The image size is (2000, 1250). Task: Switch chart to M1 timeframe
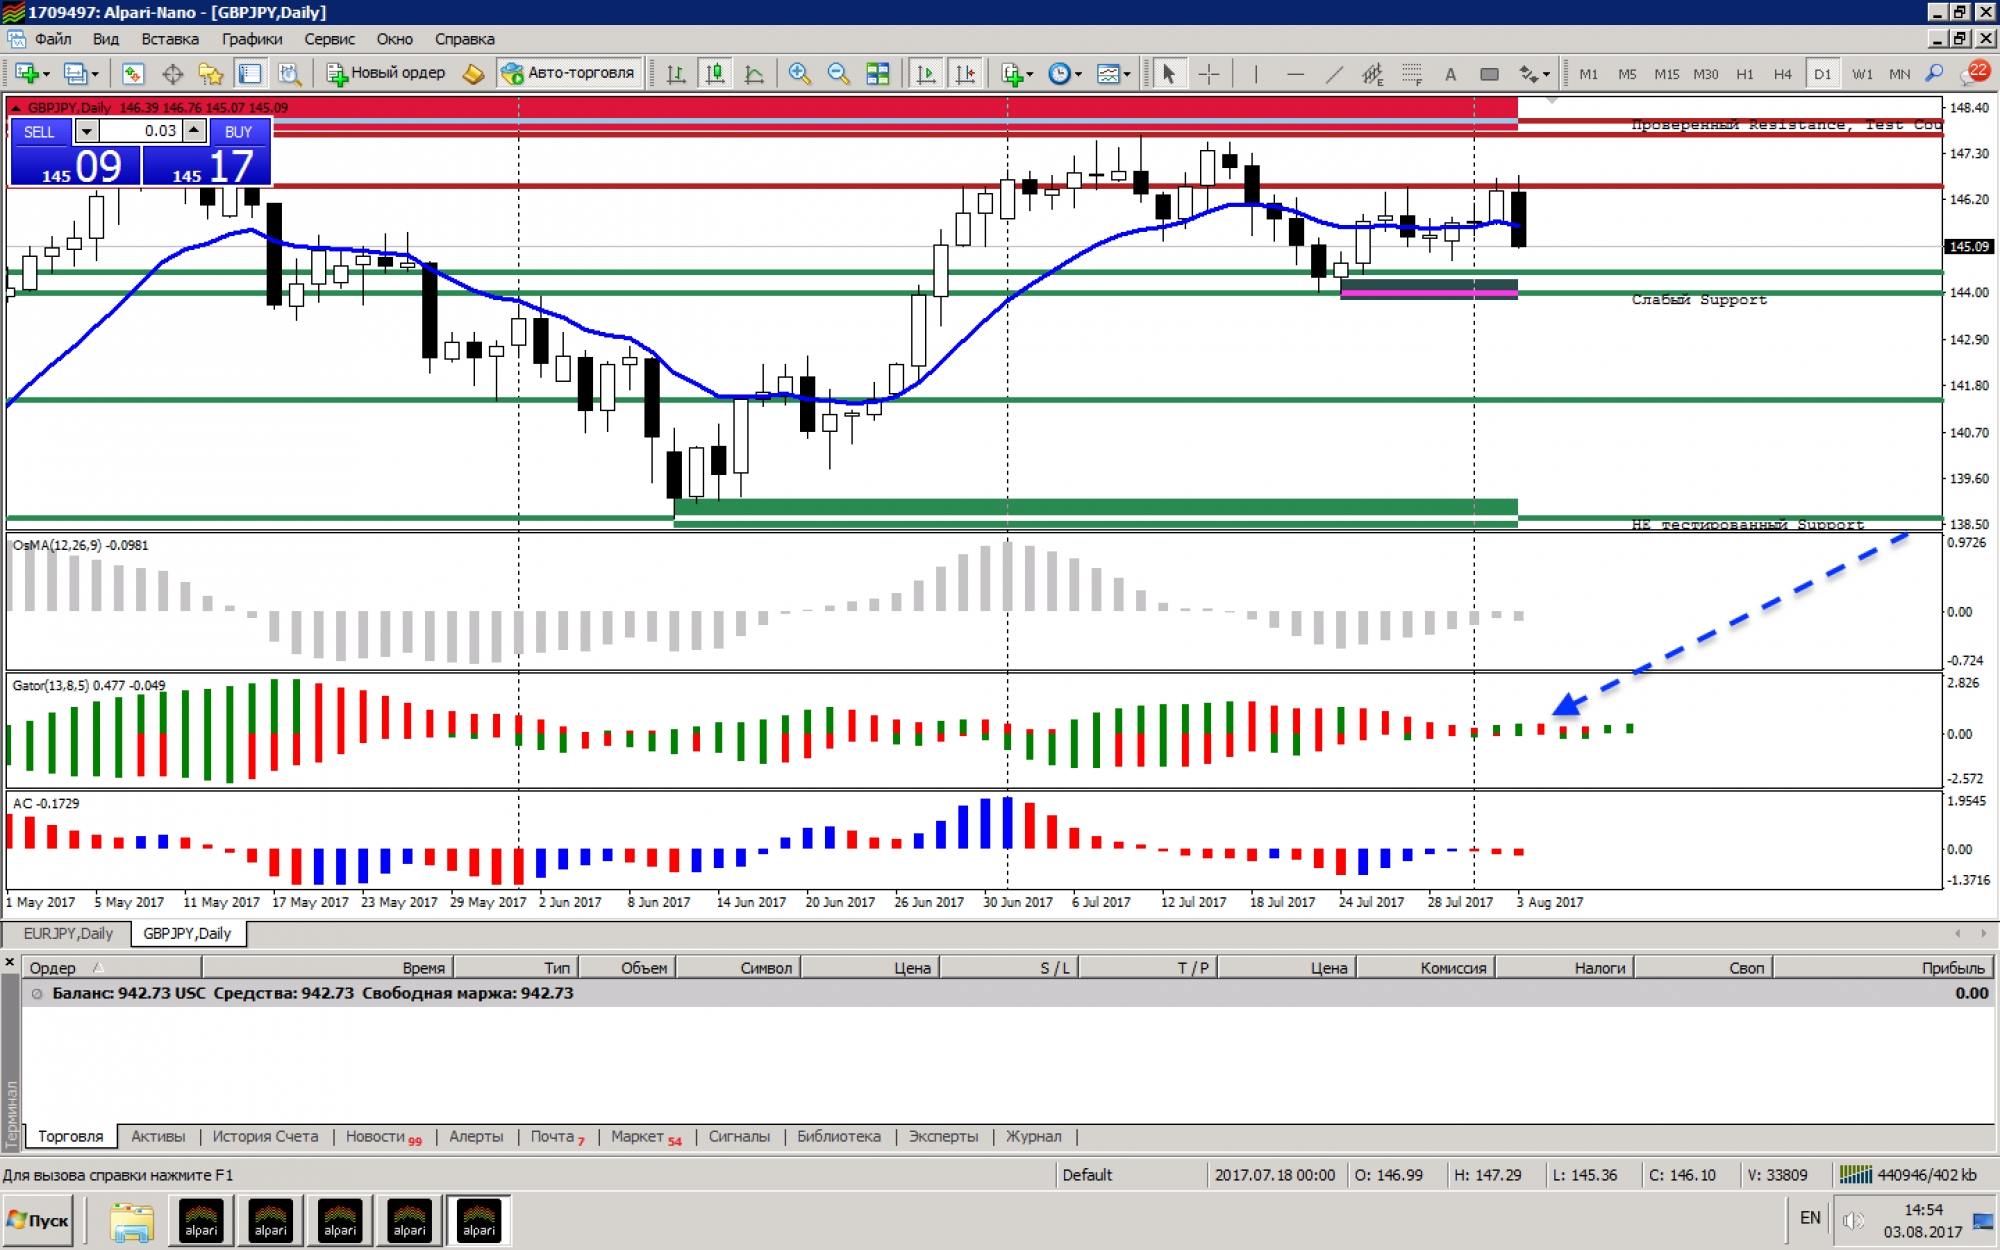(x=1588, y=74)
